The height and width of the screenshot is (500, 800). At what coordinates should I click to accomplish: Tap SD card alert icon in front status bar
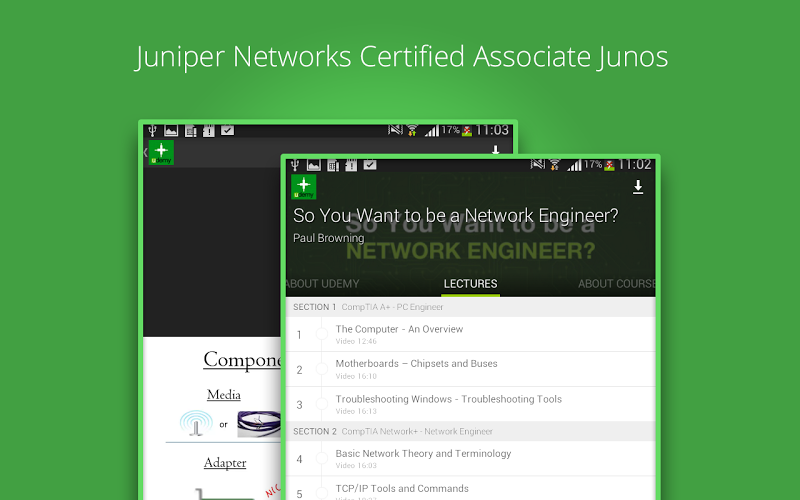tap(351, 165)
